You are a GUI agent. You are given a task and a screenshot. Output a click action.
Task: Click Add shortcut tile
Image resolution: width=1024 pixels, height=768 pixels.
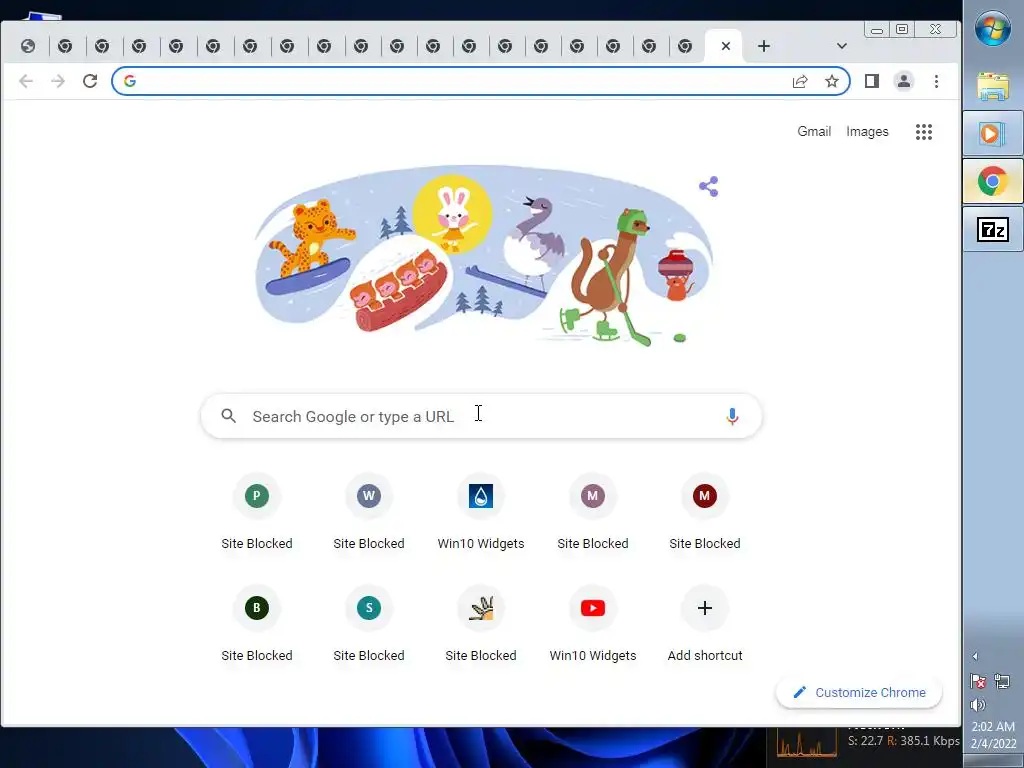(x=705, y=625)
